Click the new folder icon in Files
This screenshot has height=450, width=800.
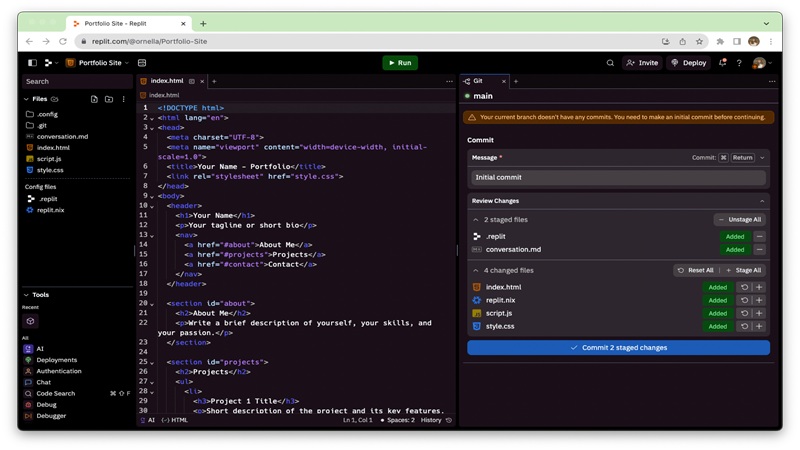click(x=109, y=99)
